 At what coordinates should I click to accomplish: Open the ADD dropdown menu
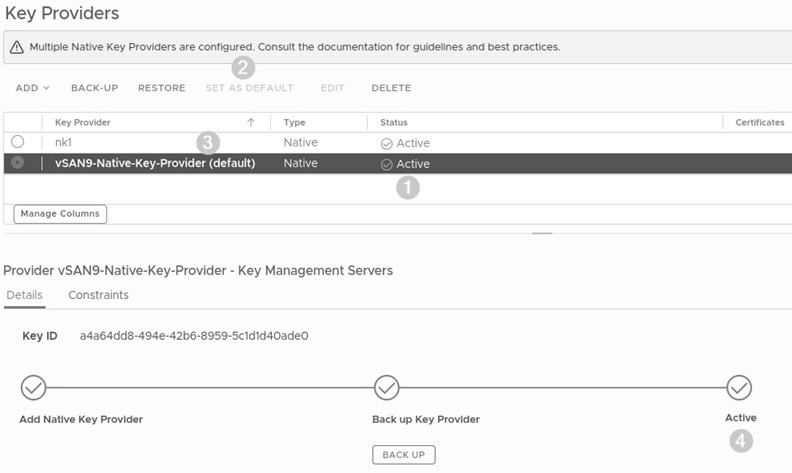pos(32,88)
